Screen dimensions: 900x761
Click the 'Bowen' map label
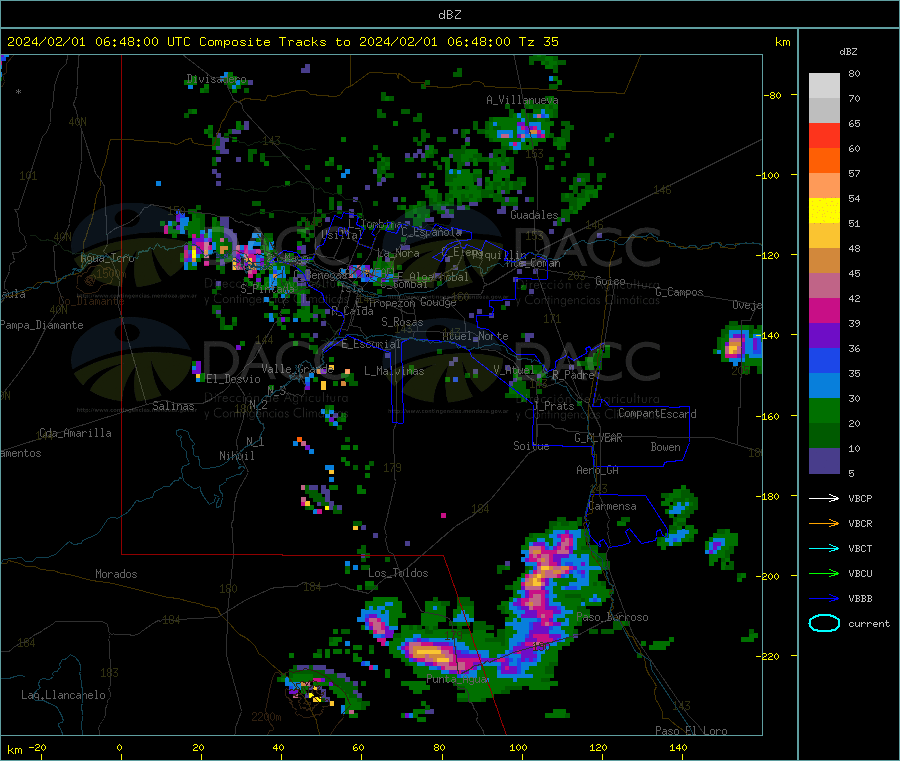click(x=665, y=447)
